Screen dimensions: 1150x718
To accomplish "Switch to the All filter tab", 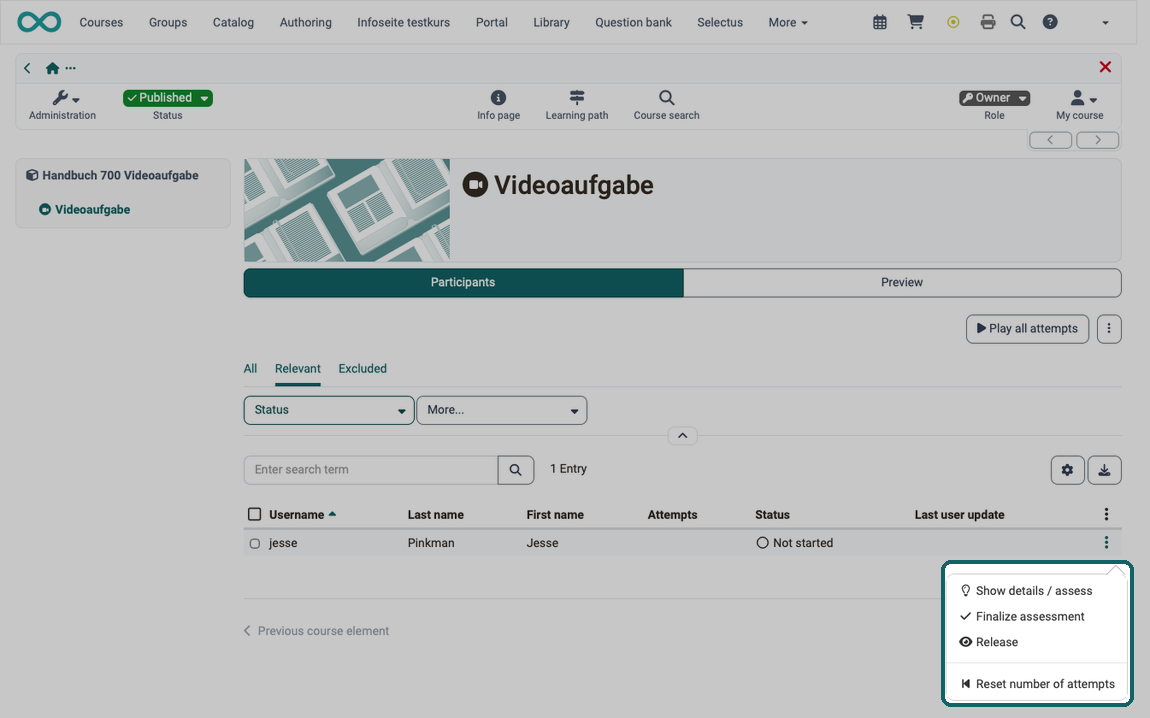I will pos(250,369).
